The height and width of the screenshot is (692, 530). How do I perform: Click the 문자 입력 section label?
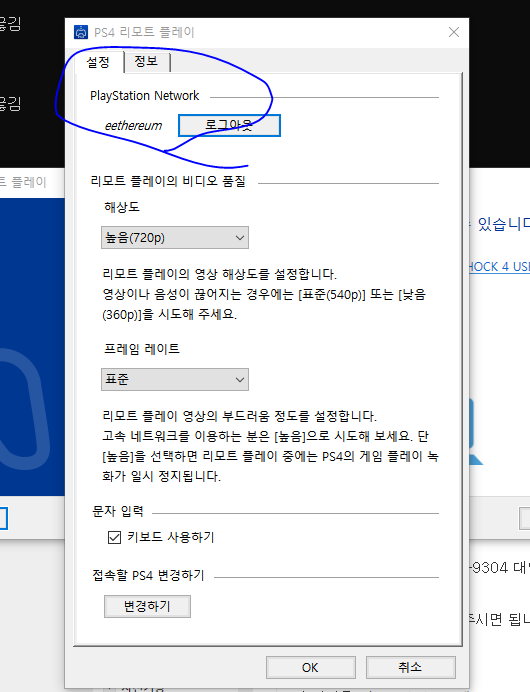[x=118, y=511]
